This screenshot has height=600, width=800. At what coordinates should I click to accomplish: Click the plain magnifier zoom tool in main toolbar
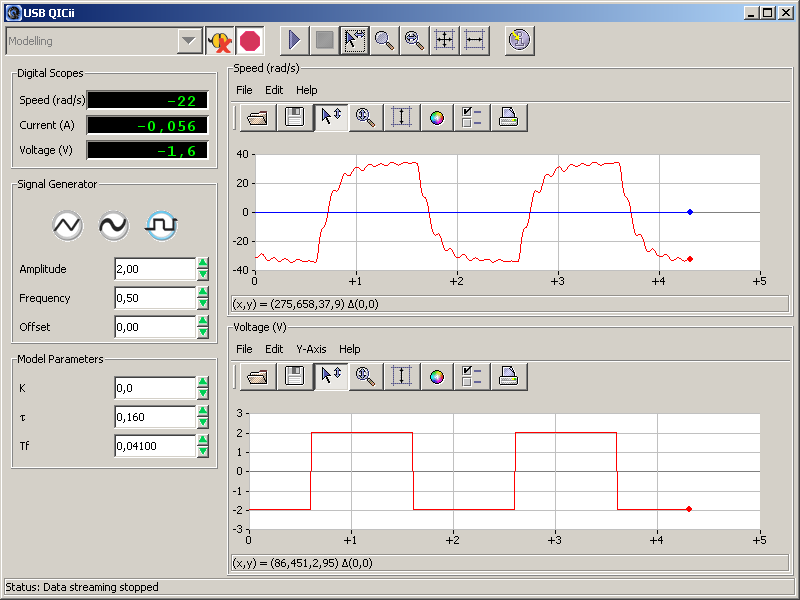[x=384, y=41]
